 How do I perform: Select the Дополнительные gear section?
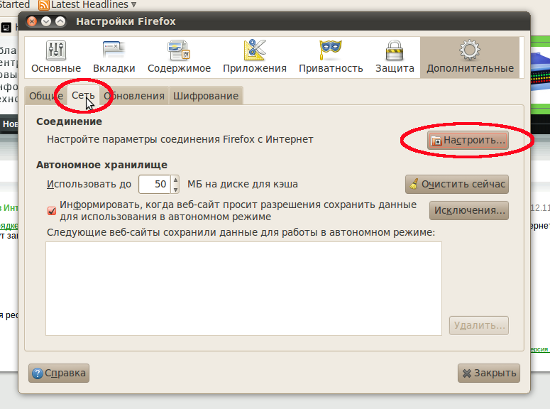click(470, 57)
